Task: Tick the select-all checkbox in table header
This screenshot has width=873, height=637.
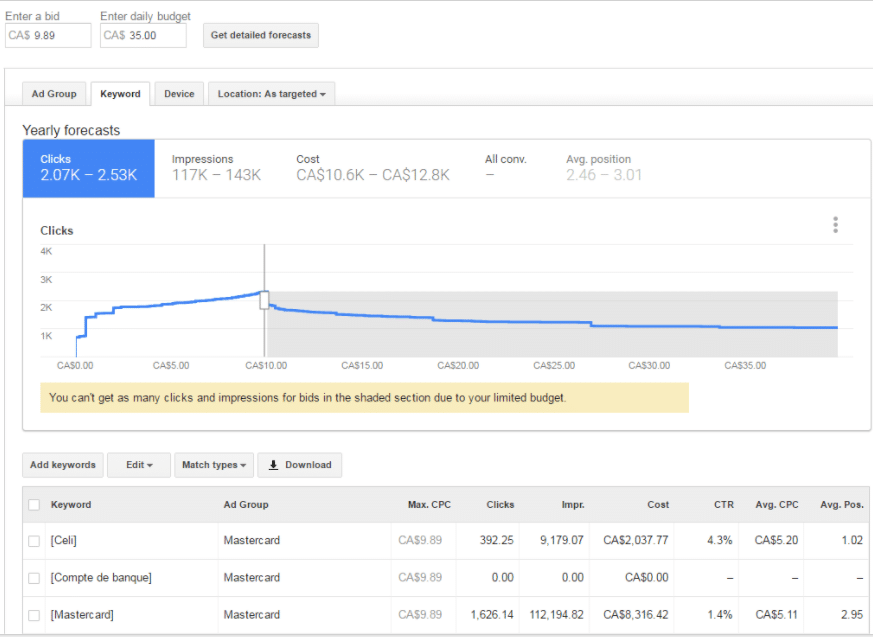Action: (x=34, y=505)
